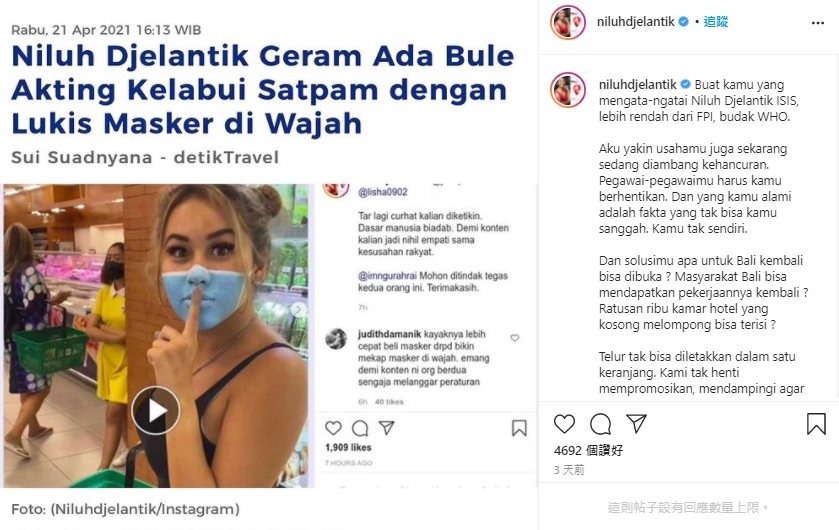Click embedded heart icon in inner screenshot

pyautogui.click(x=333, y=428)
